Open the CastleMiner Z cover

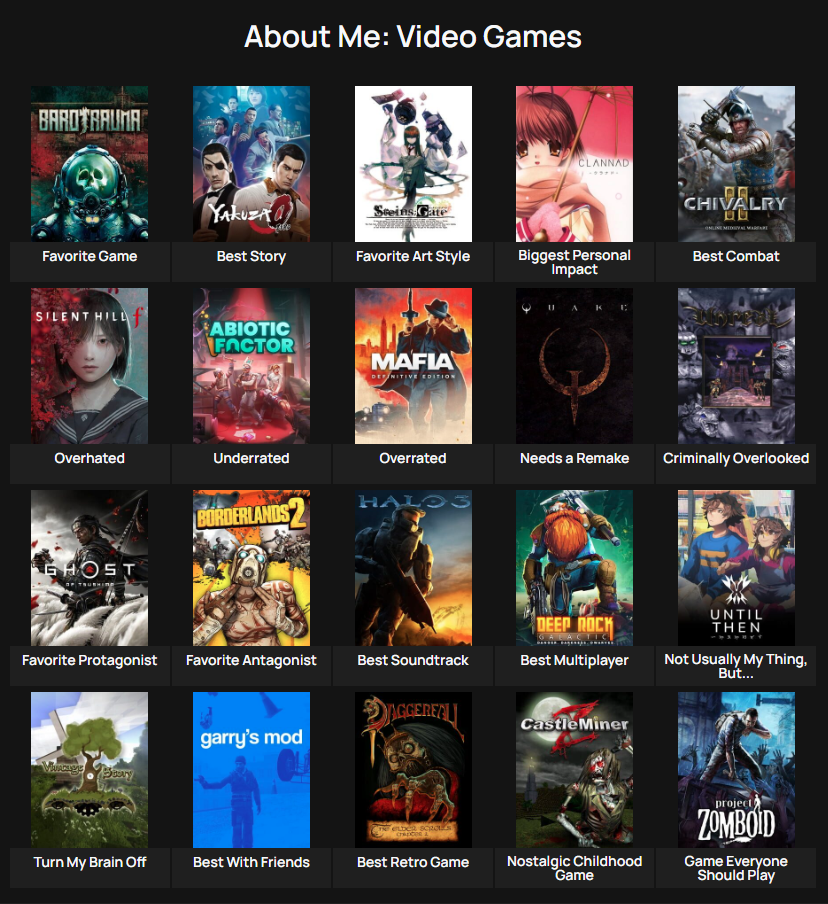click(574, 770)
